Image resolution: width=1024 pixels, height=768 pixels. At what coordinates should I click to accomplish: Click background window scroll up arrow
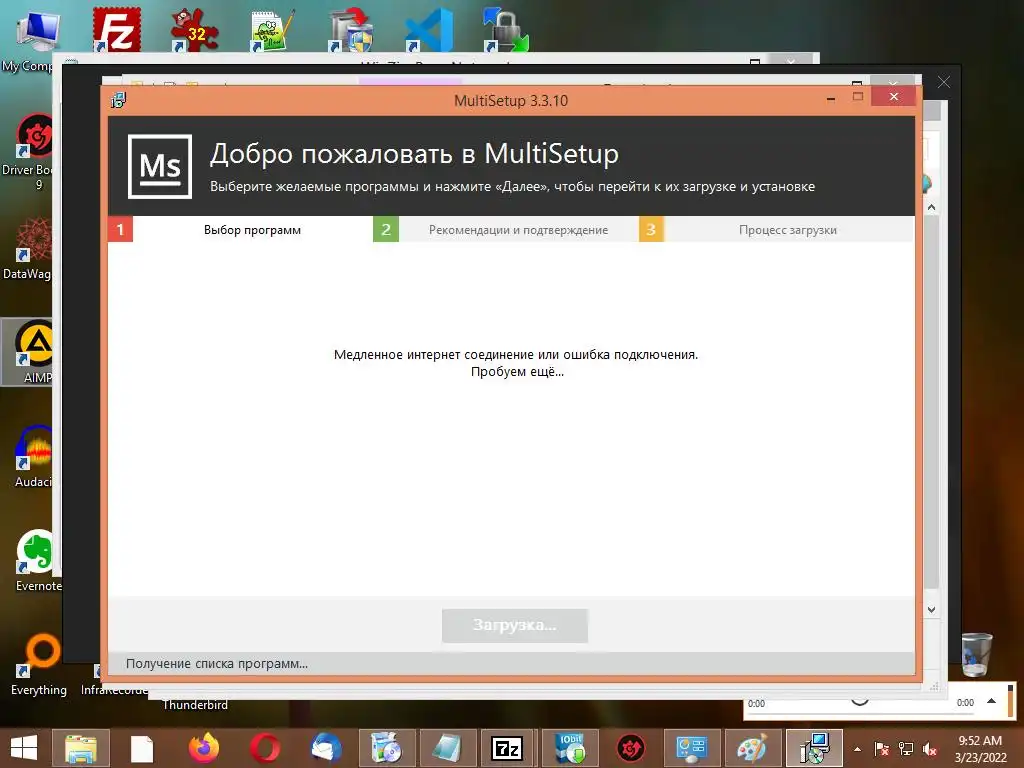[x=932, y=207]
